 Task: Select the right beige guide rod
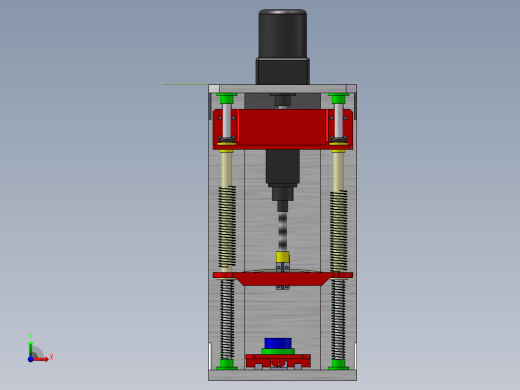point(338,171)
